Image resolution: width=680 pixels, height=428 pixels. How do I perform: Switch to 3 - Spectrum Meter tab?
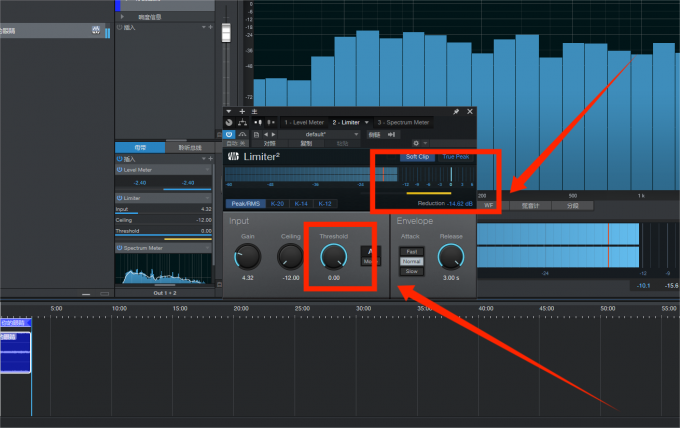coord(403,122)
